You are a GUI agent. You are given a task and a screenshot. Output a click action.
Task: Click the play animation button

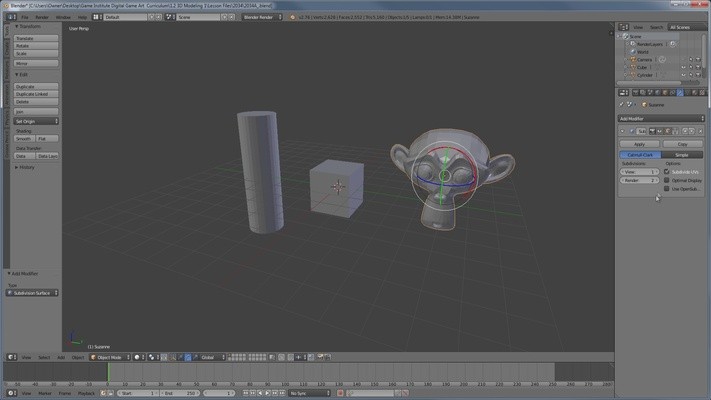268,393
